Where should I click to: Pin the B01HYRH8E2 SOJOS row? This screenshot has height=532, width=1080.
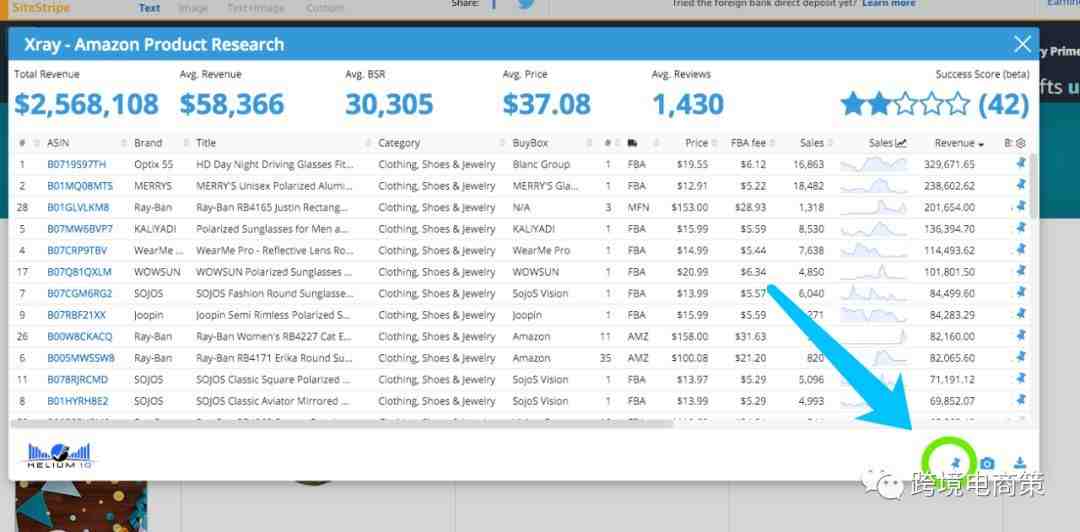[1021, 400]
